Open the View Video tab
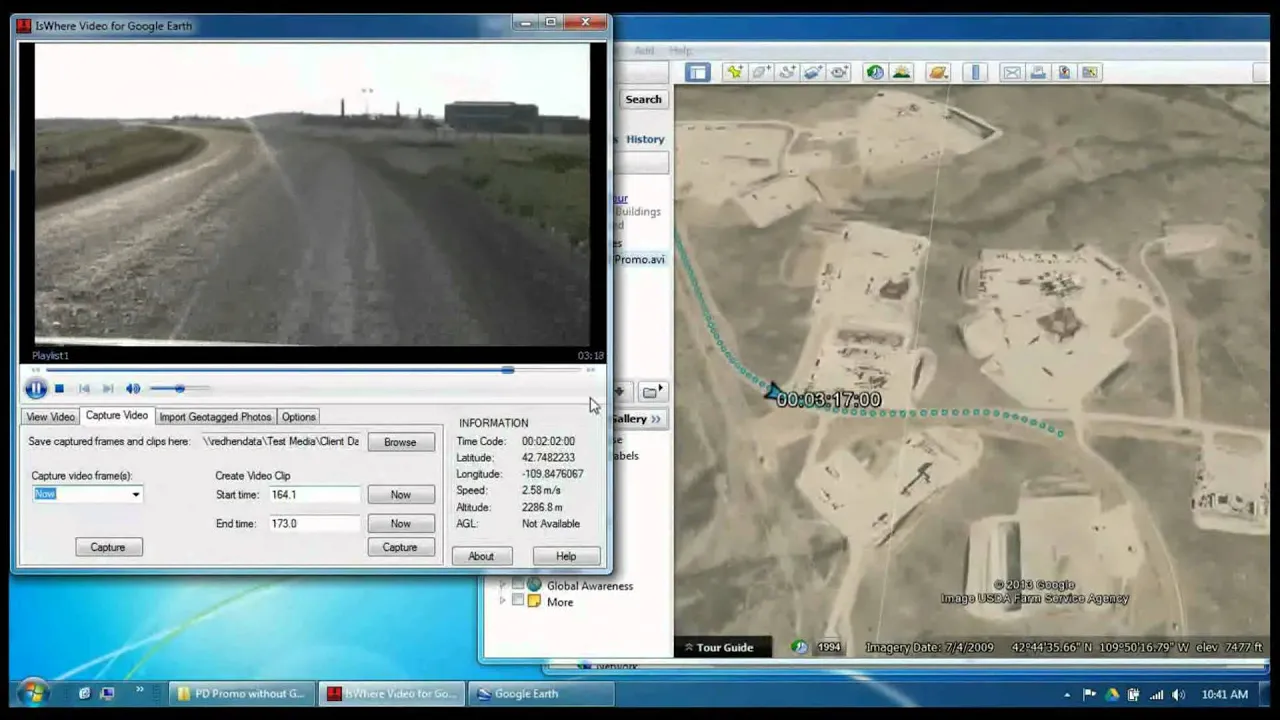The height and width of the screenshot is (720, 1280). (50, 417)
